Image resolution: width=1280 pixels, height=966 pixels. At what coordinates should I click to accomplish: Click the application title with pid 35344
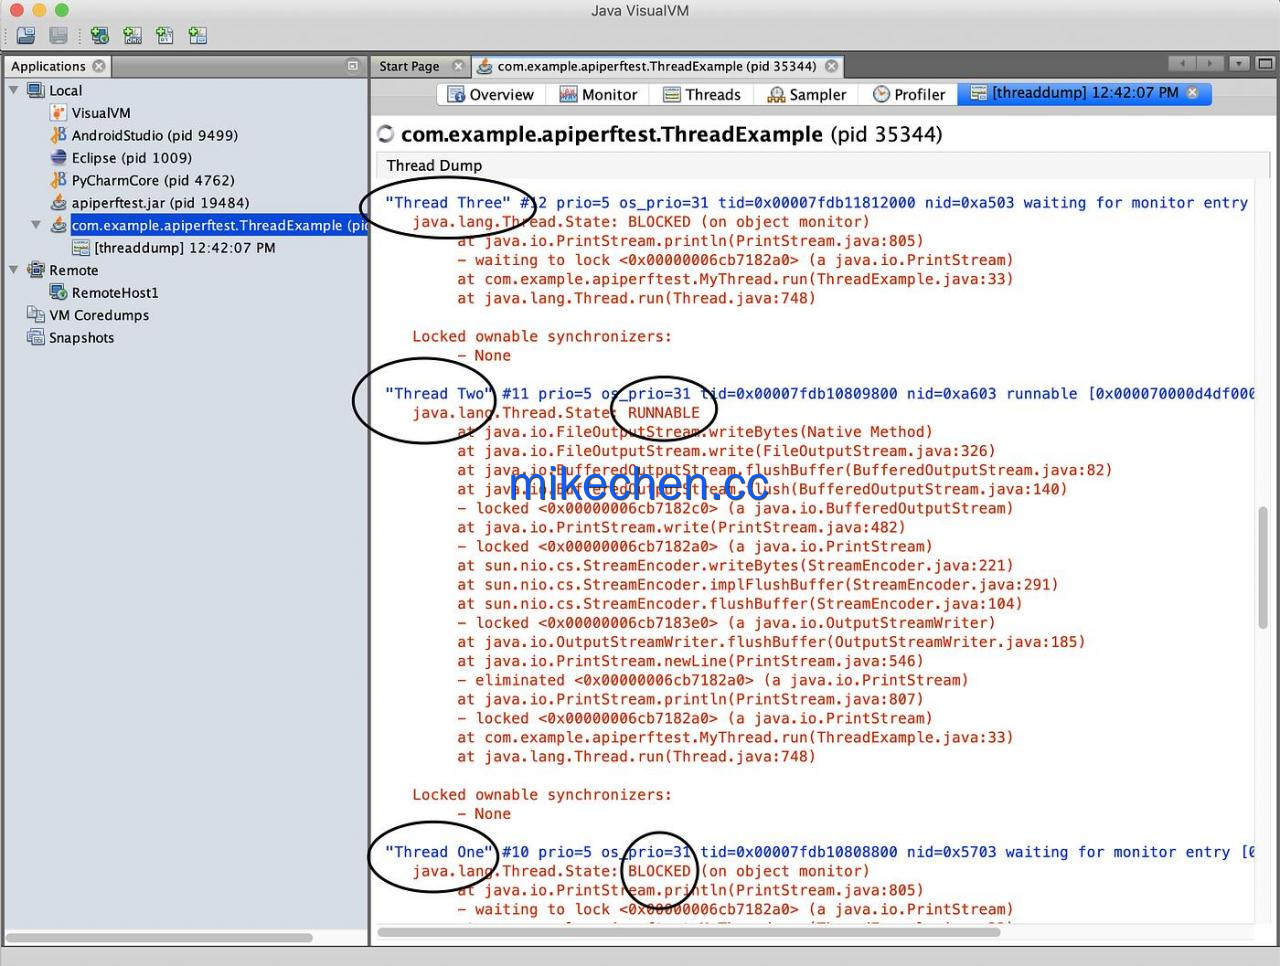[x=671, y=134]
